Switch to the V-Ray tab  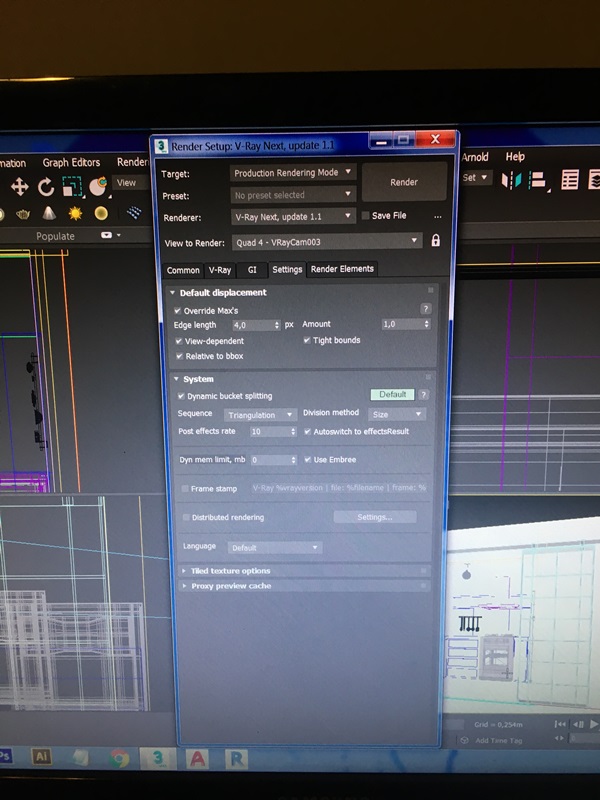click(x=220, y=270)
